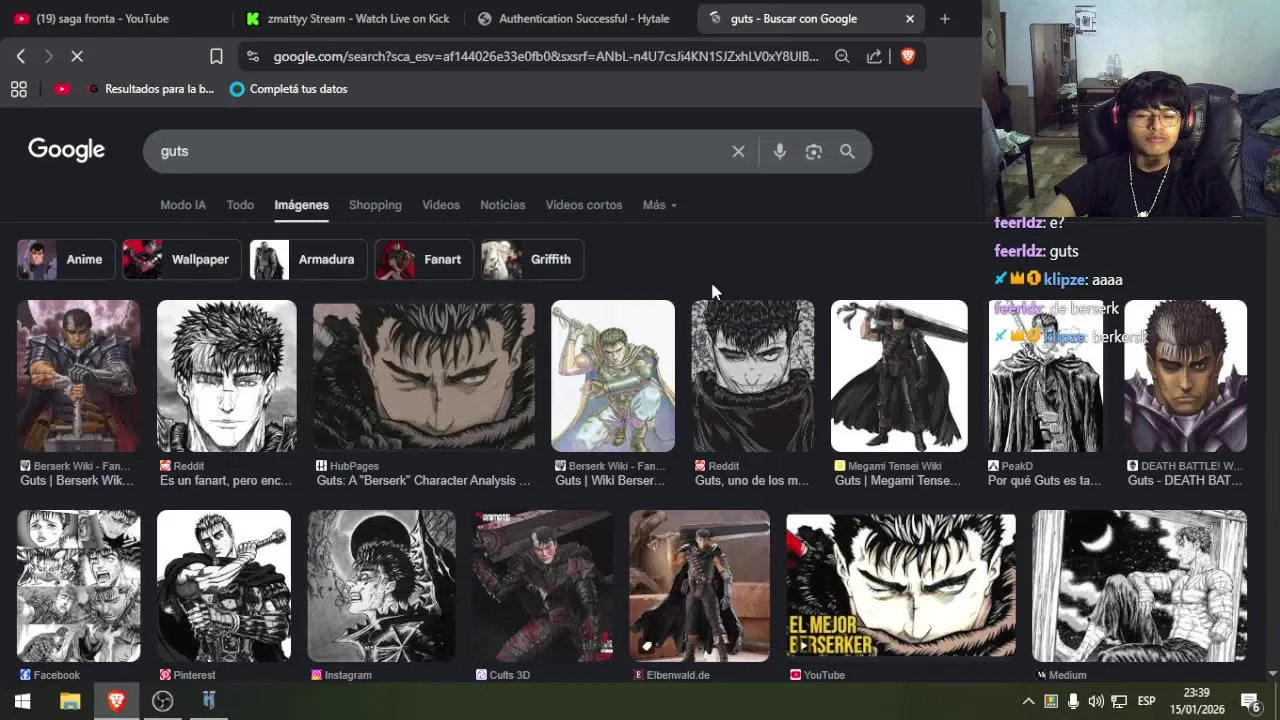
Task: Open Megami Tensei Wiki Guts thumbnail
Action: point(899,376)
